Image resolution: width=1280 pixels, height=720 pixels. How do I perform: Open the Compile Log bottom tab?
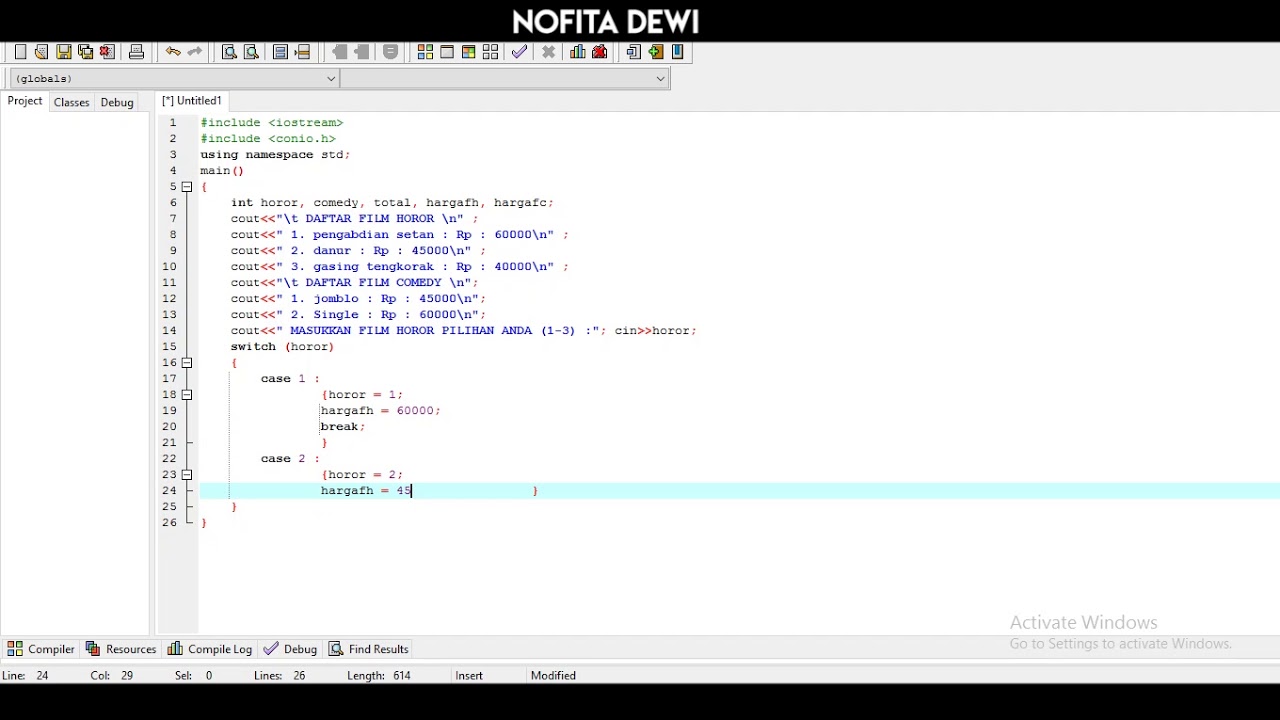[x=210, y=649]
